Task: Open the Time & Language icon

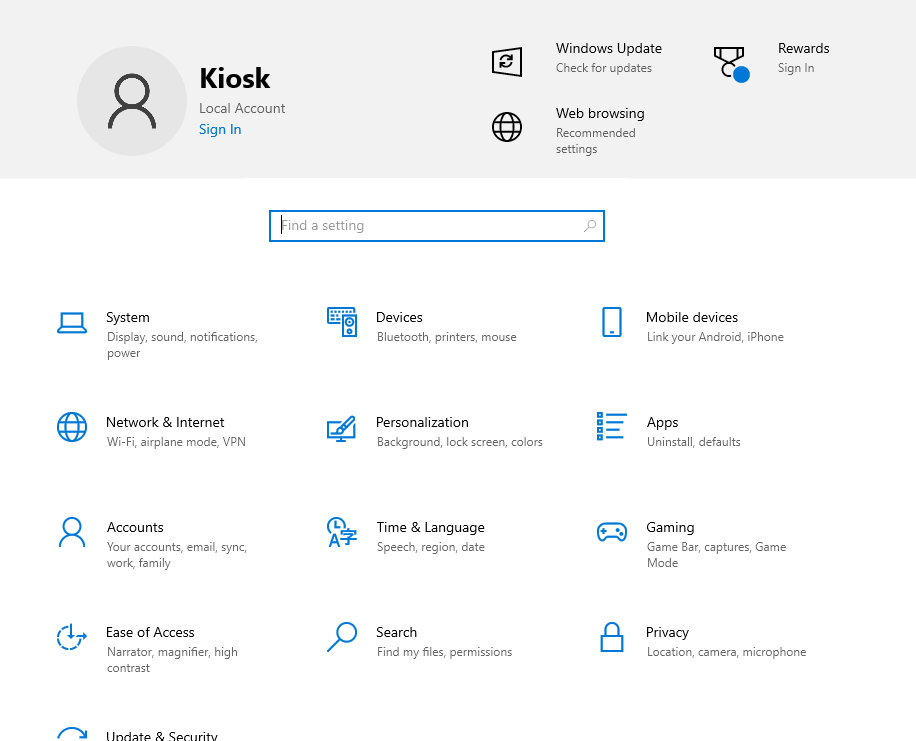Action: coord(342,532)
